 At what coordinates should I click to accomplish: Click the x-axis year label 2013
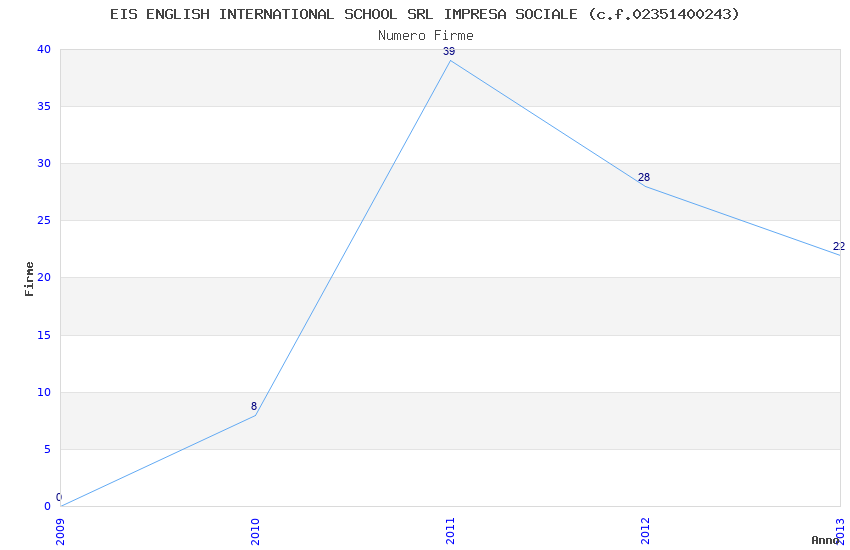click(840, 532)
